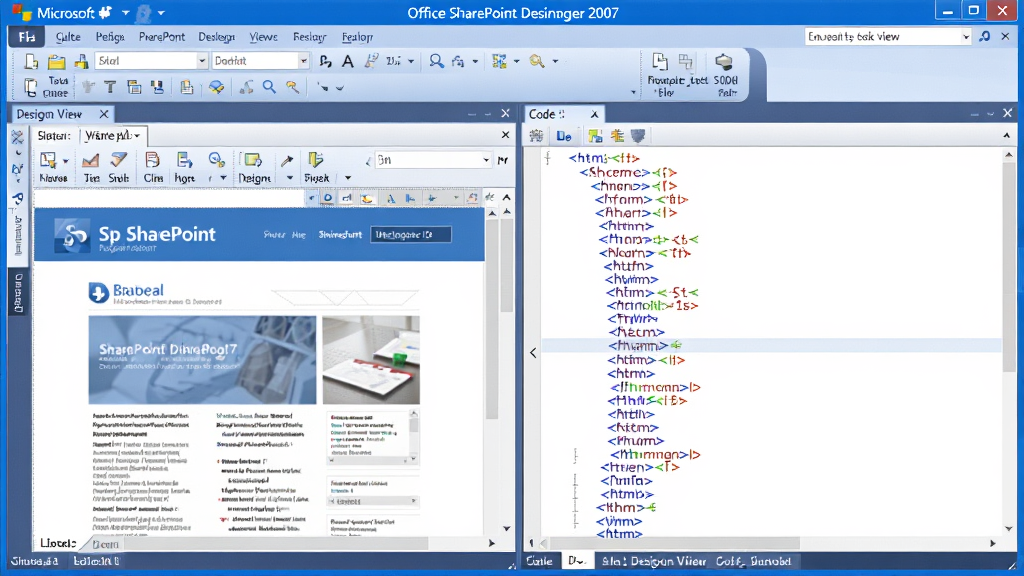Open the Views menu
This screenshot has width=1024, height=576.
tap(263, 37)
